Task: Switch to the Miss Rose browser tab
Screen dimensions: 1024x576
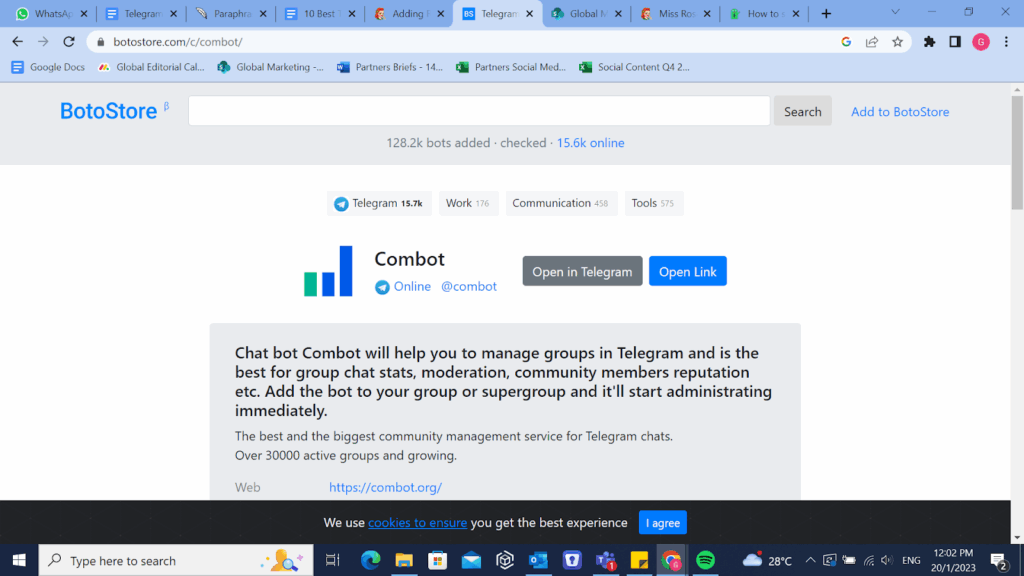Action: (675, 14)
